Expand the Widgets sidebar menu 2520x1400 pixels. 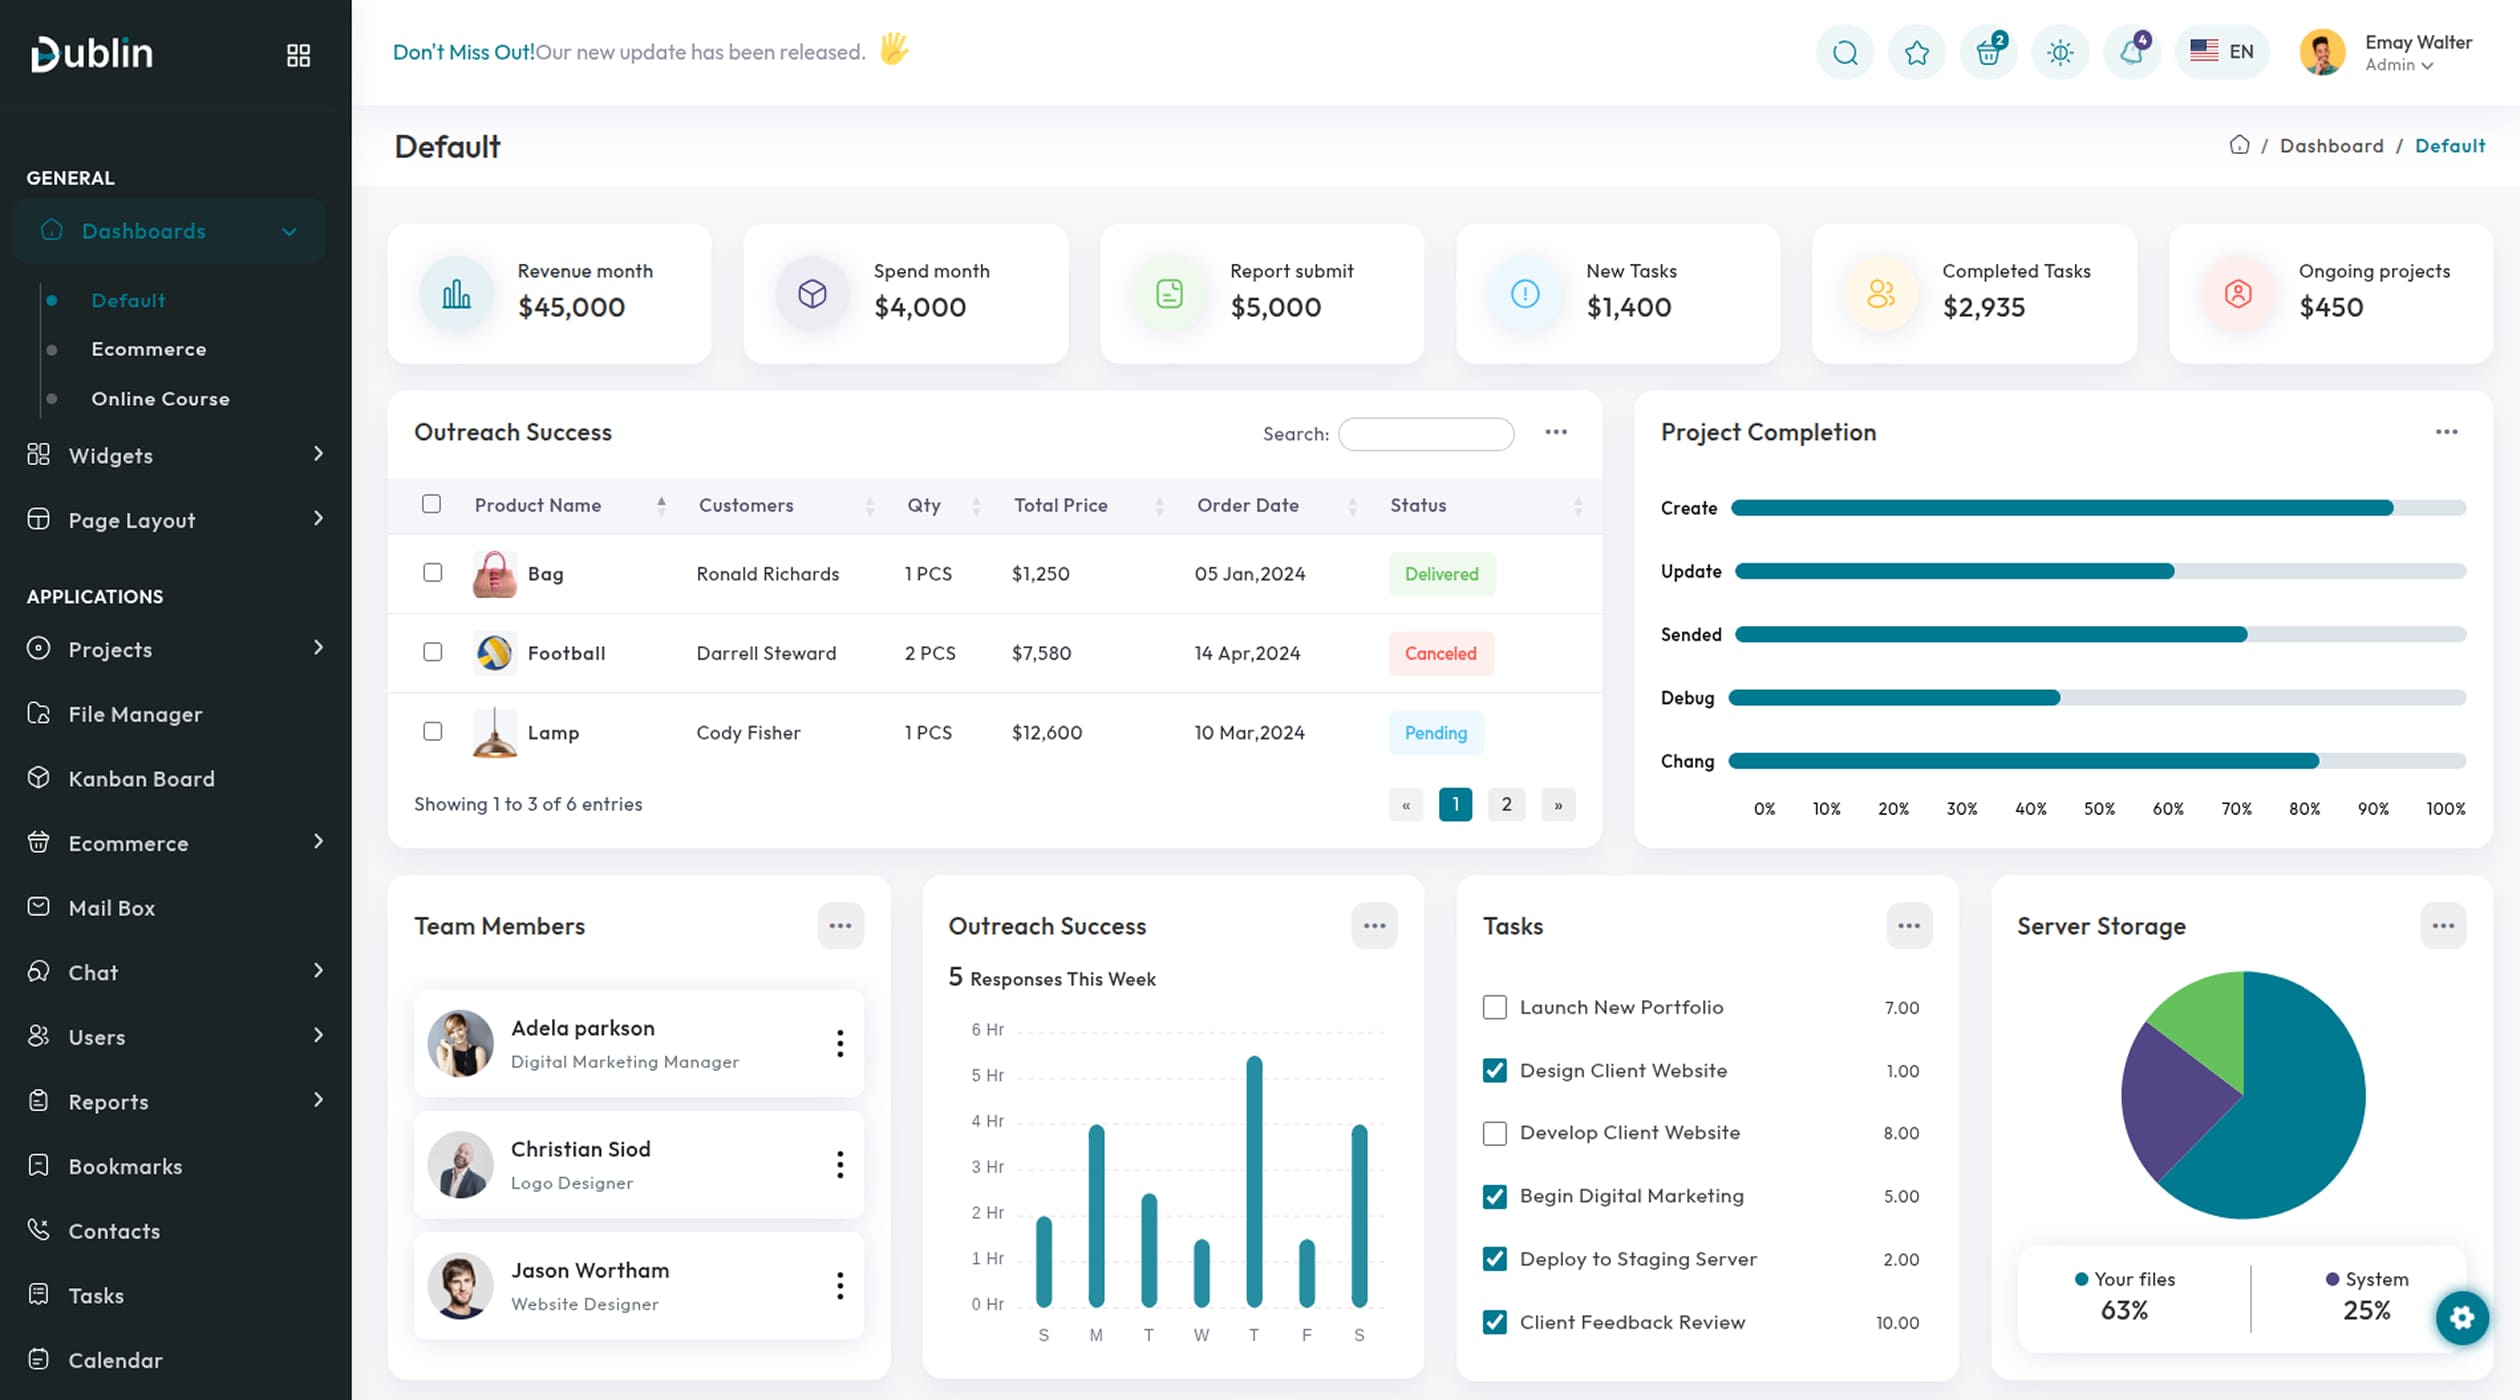click(x=175, y=455)
